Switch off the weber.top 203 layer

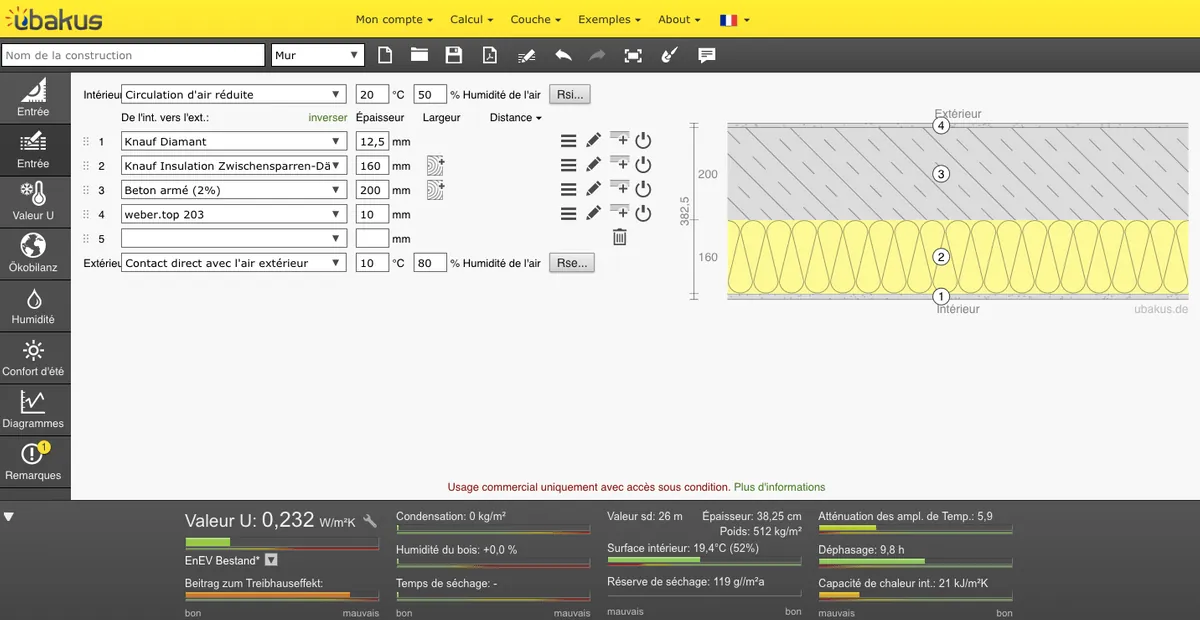(x=643, y=214)
